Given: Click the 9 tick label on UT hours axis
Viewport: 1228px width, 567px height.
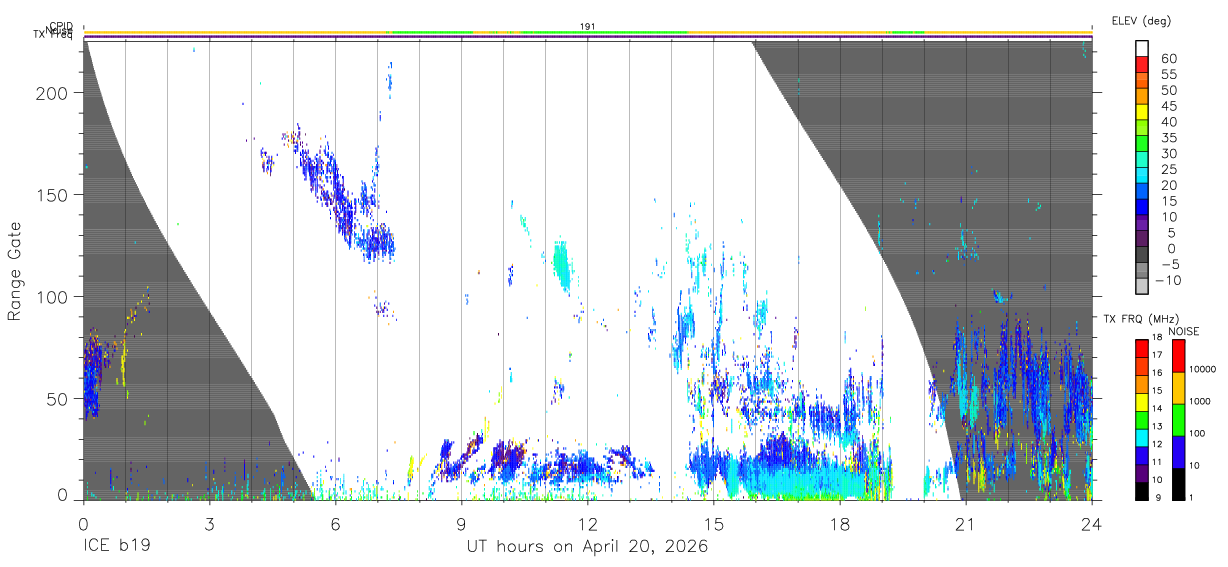Looking at the screenshot, I should (x=462, y=523).
